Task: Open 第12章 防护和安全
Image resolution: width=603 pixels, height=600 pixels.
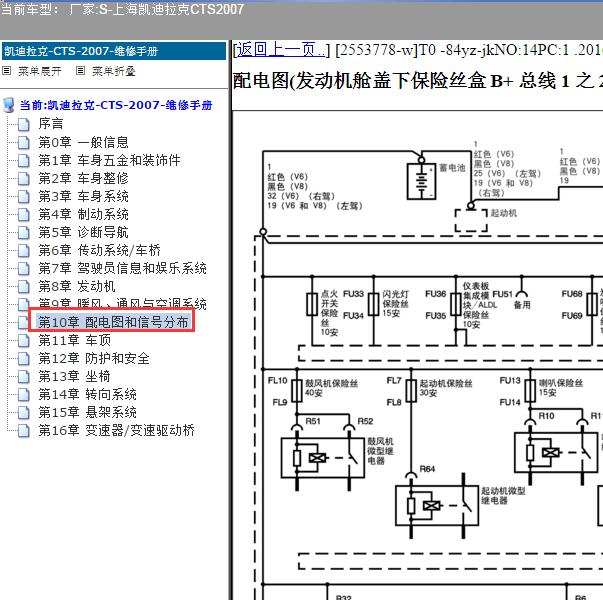Action: coord(94,358)
